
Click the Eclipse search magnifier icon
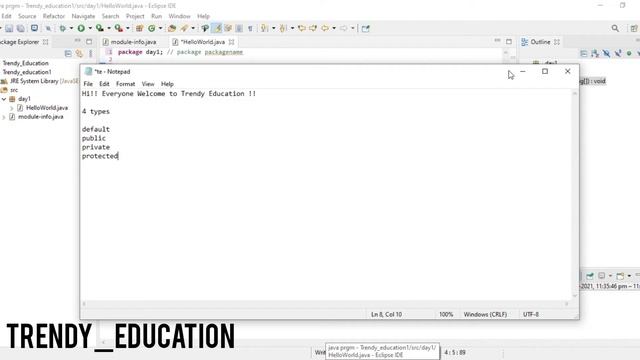(615, 28)
